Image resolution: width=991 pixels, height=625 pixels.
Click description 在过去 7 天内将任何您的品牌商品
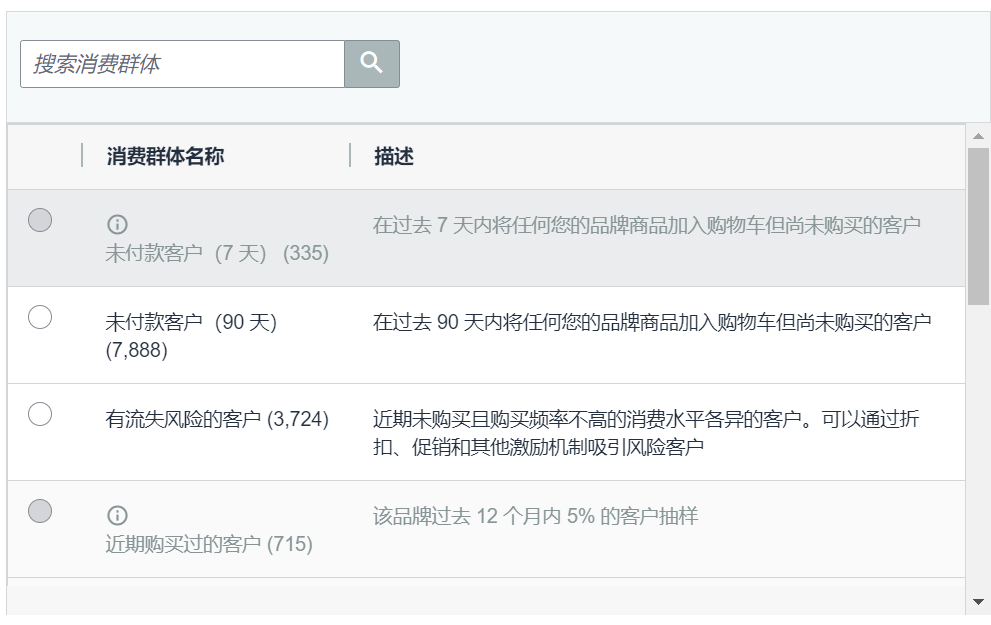(x=647, y=225)
